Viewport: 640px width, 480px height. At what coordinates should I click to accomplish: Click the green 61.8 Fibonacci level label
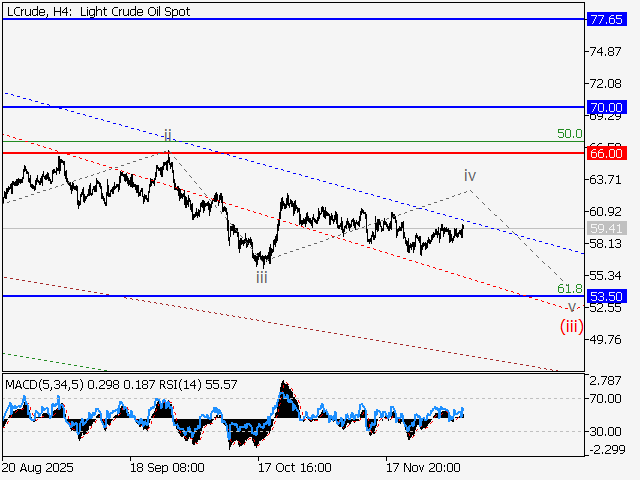click(569, 288)
